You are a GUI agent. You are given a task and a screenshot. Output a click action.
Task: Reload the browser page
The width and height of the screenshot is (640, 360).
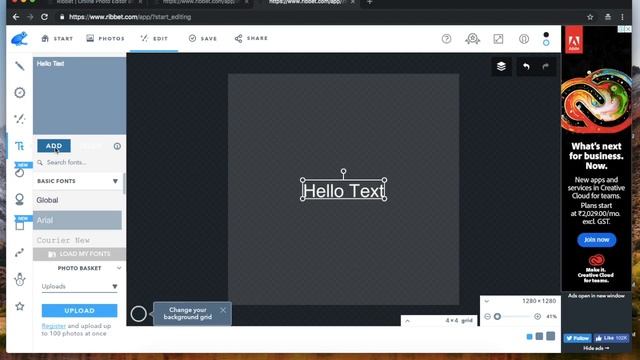[x=44, y=17]
